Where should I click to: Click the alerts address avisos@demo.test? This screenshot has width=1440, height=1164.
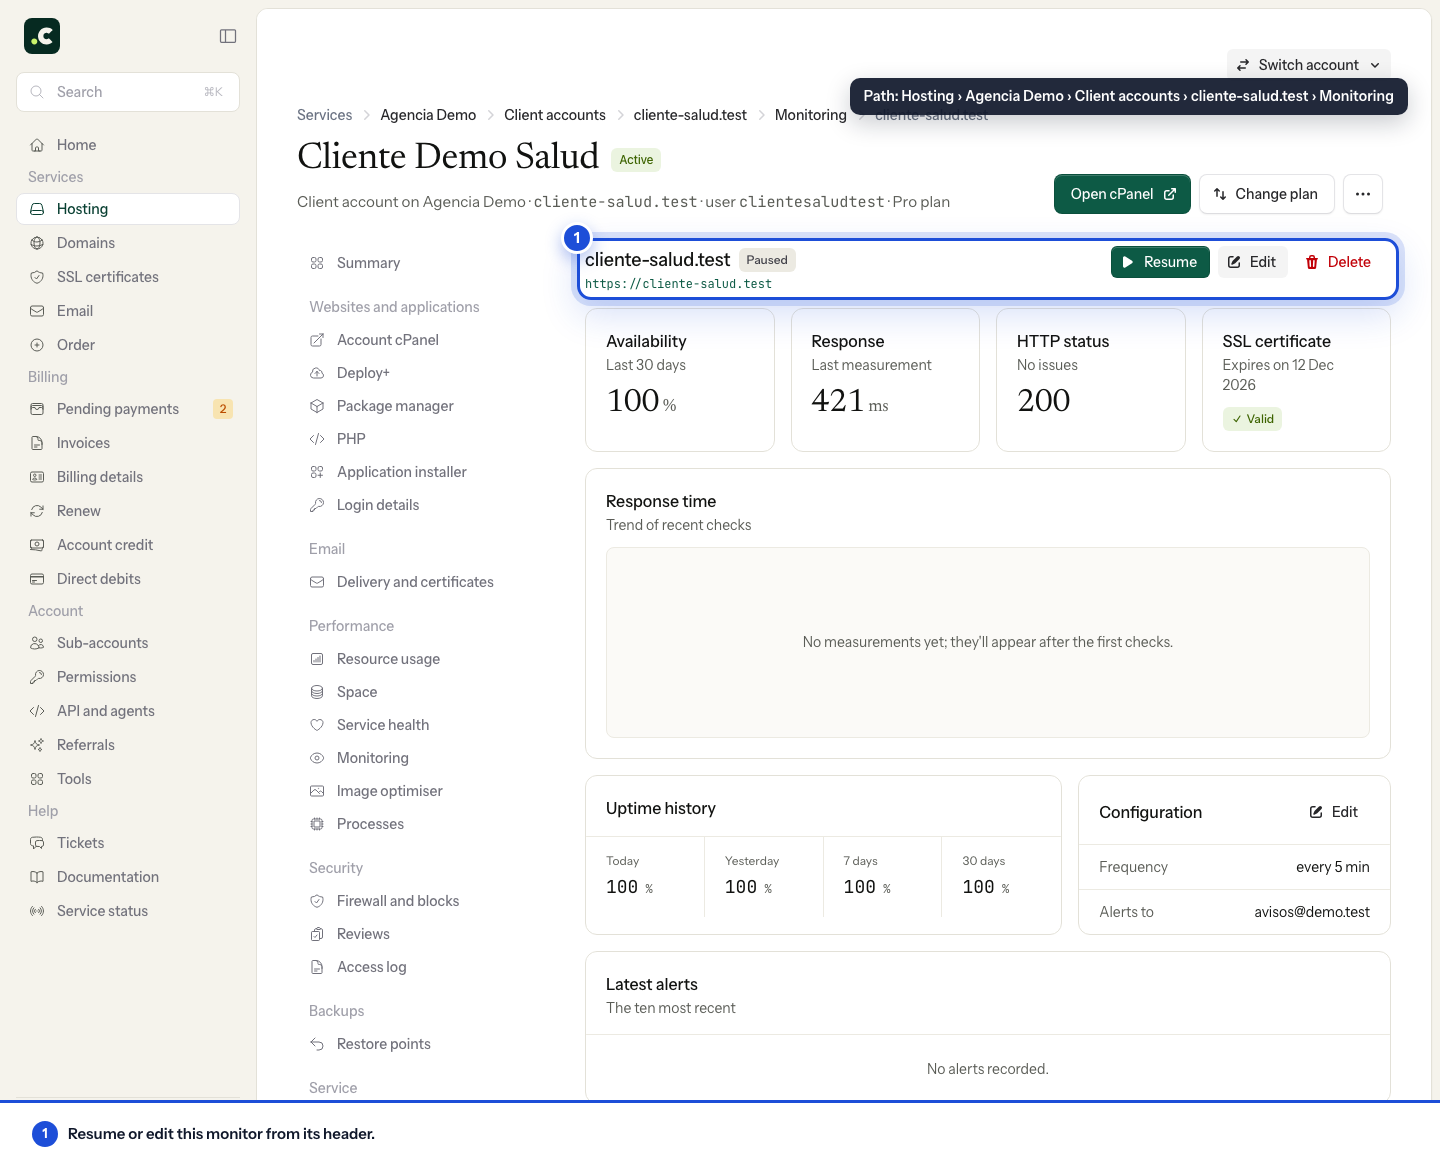pos(1312,912)
